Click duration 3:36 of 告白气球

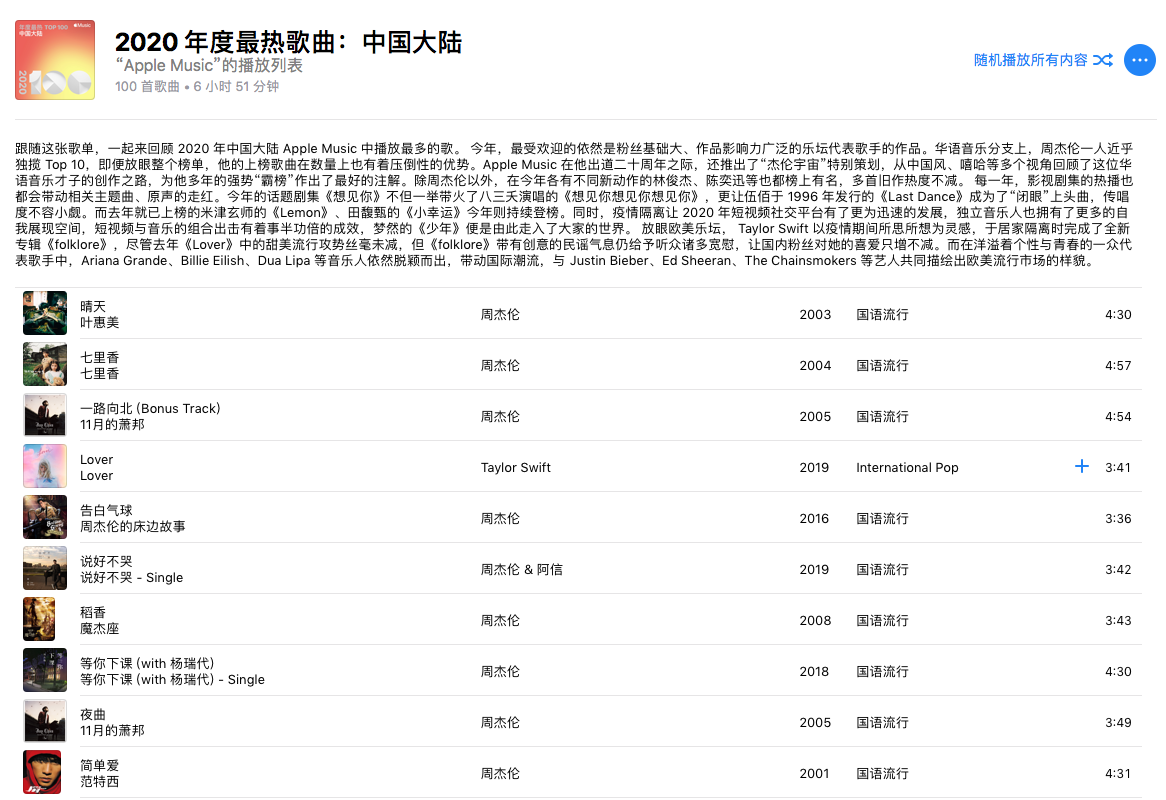[1118, 518]
